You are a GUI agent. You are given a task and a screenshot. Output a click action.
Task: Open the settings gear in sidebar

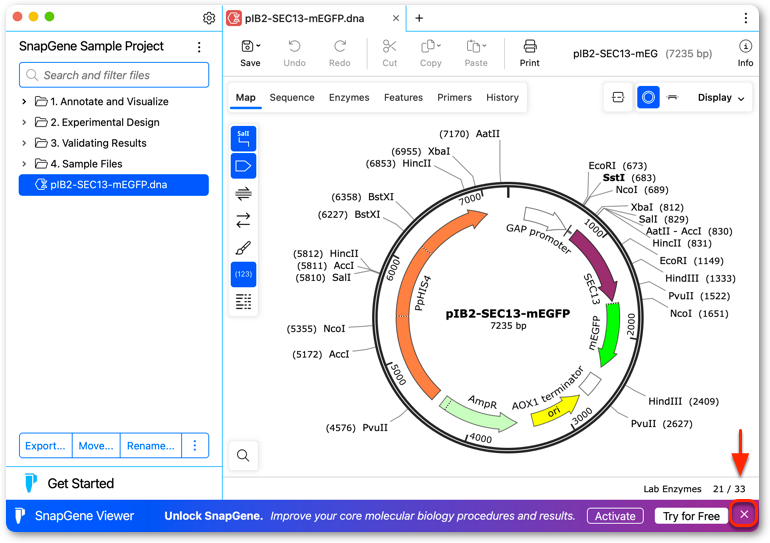coord(209,18)
